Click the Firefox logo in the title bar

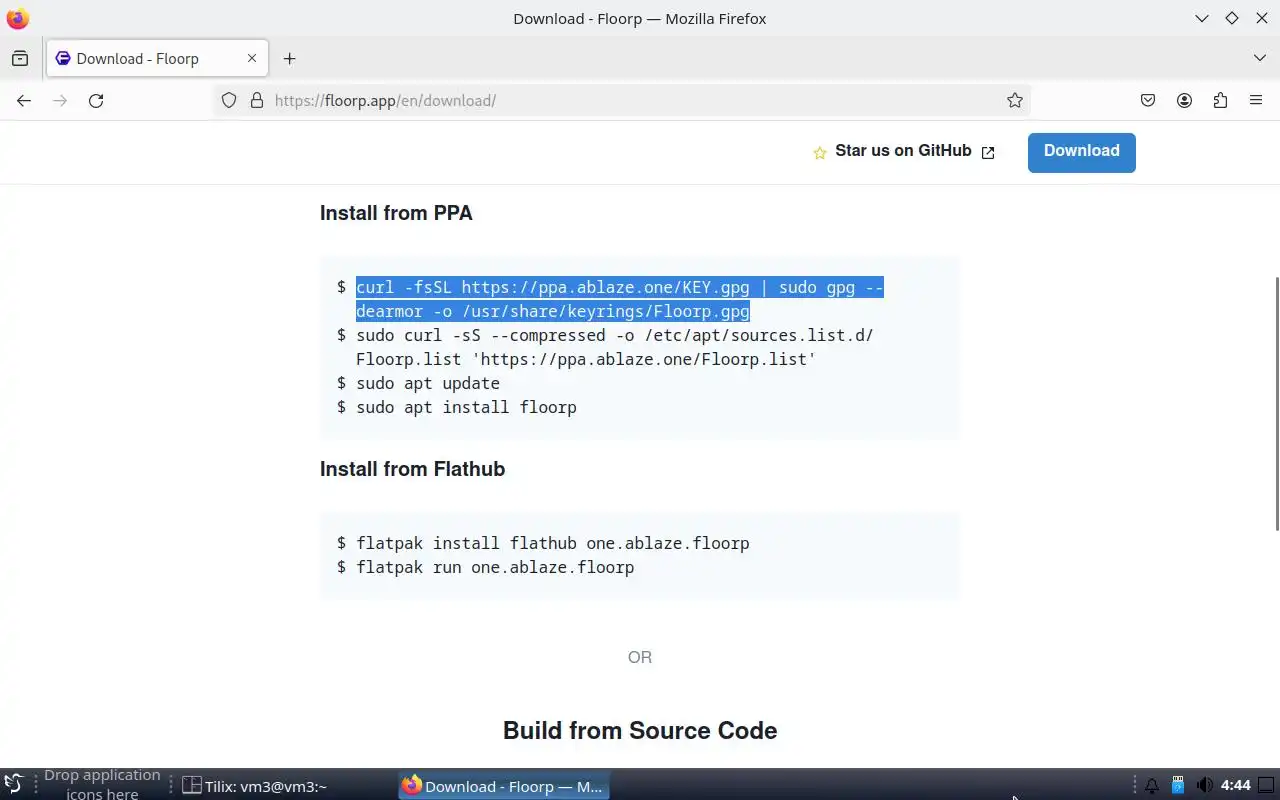pyautogui.click(x=17, y=18)
